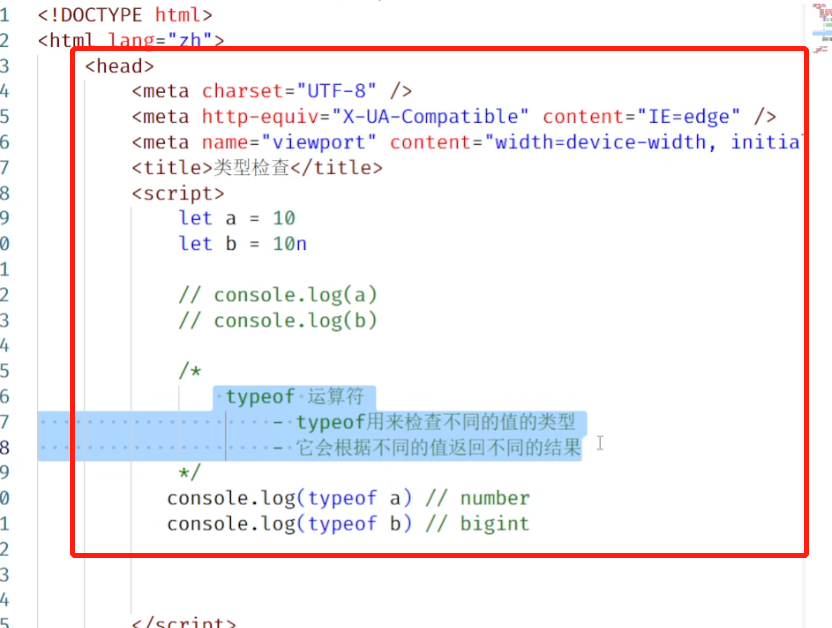The height and width of the screenshot is (628, 832).
Task: Click the '// bigint' trailing comment
Action: [478, 524]
